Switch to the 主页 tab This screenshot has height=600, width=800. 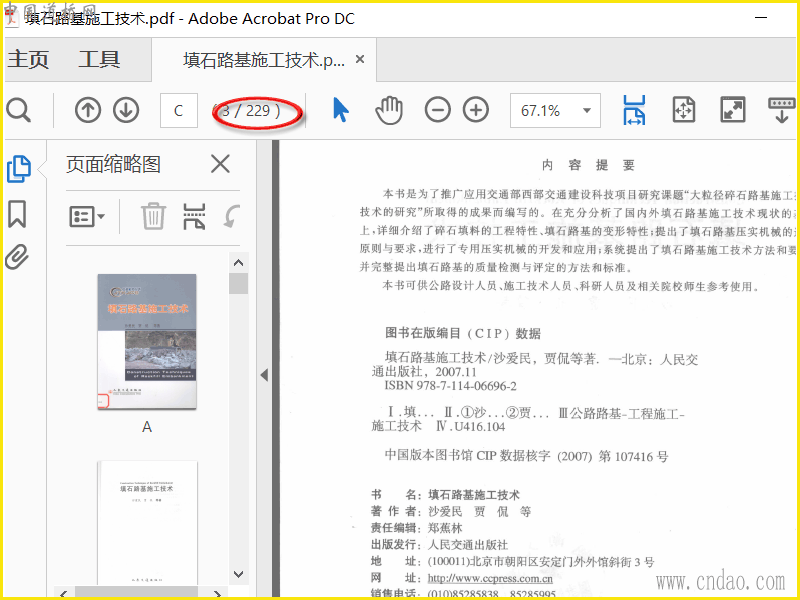coord(28,60)
